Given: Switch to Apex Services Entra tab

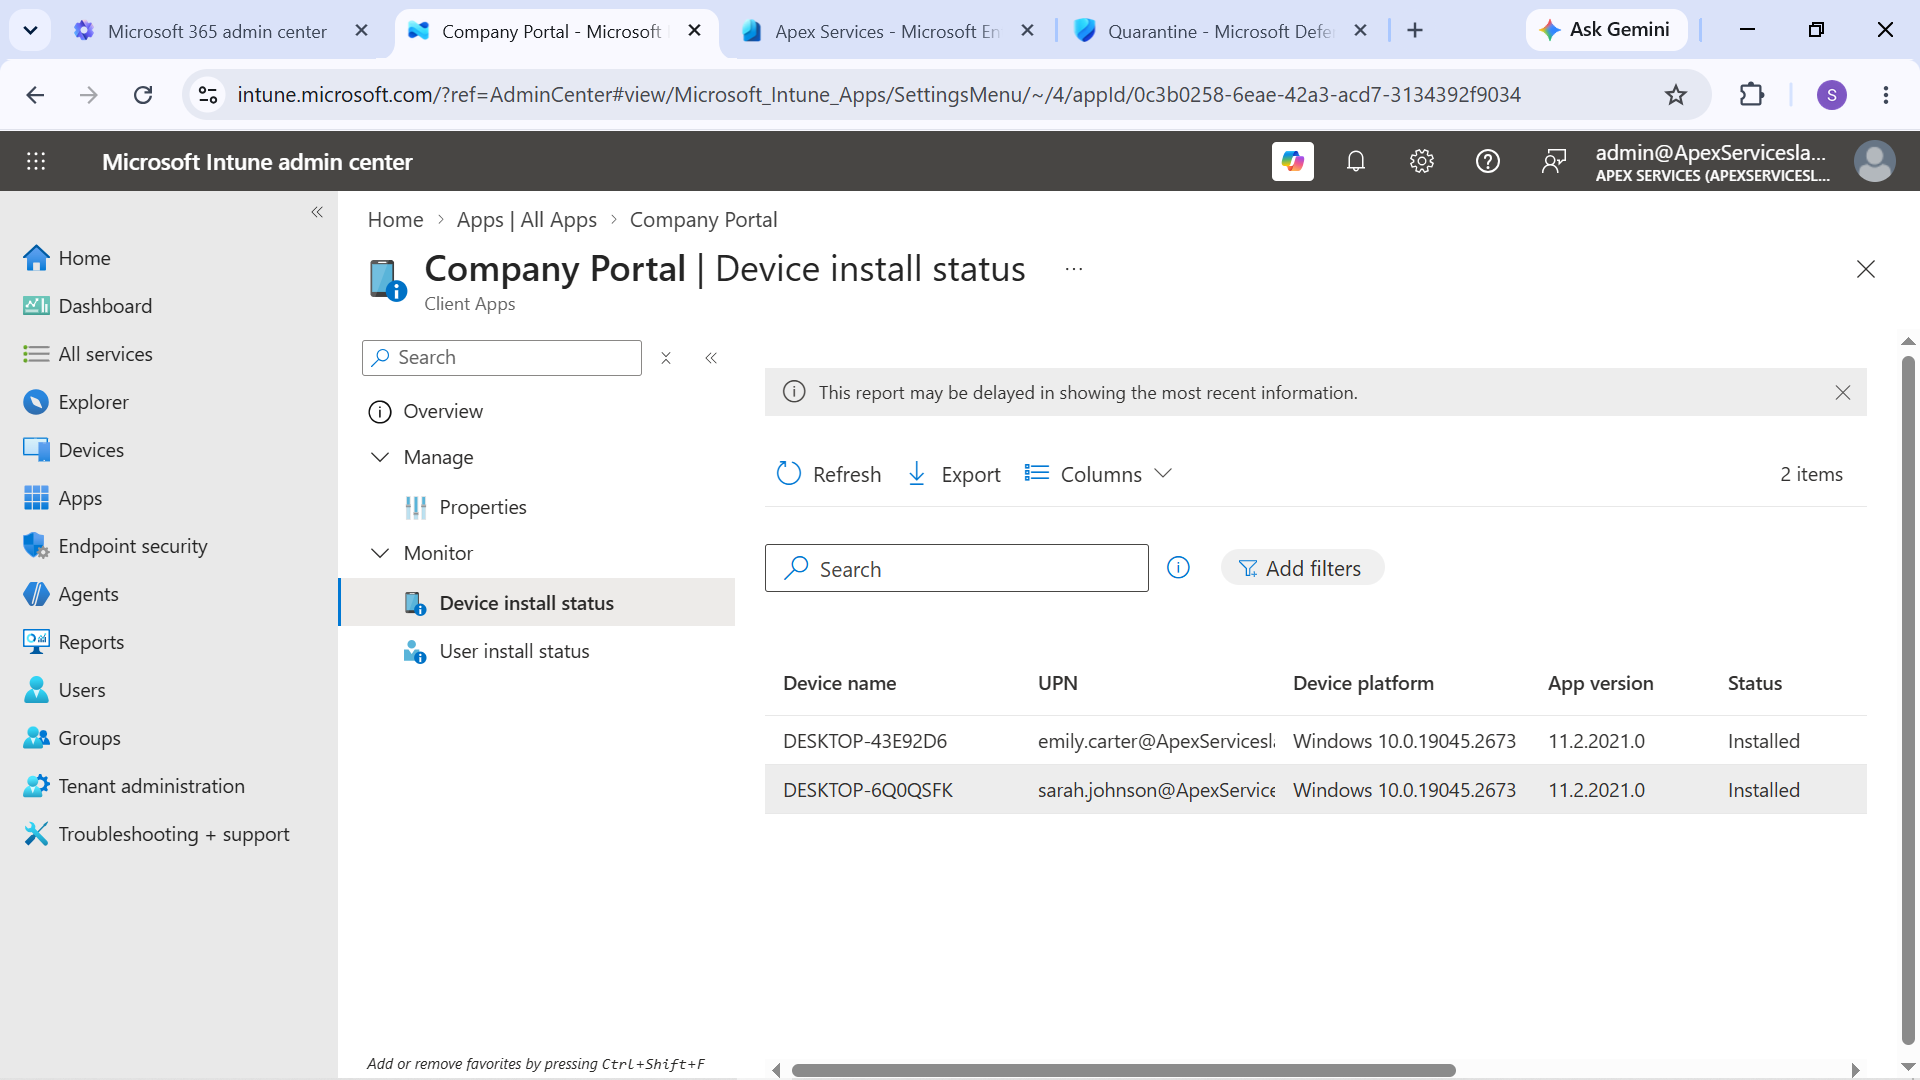Looking at the screenshot, I should pyautogui.click(x=886, y=31).
